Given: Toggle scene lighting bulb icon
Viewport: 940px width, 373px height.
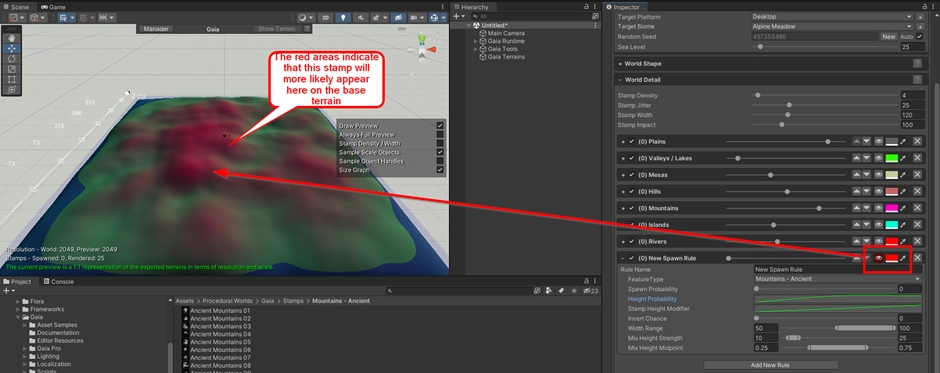Looking at the screenshot, I should 344,18.
